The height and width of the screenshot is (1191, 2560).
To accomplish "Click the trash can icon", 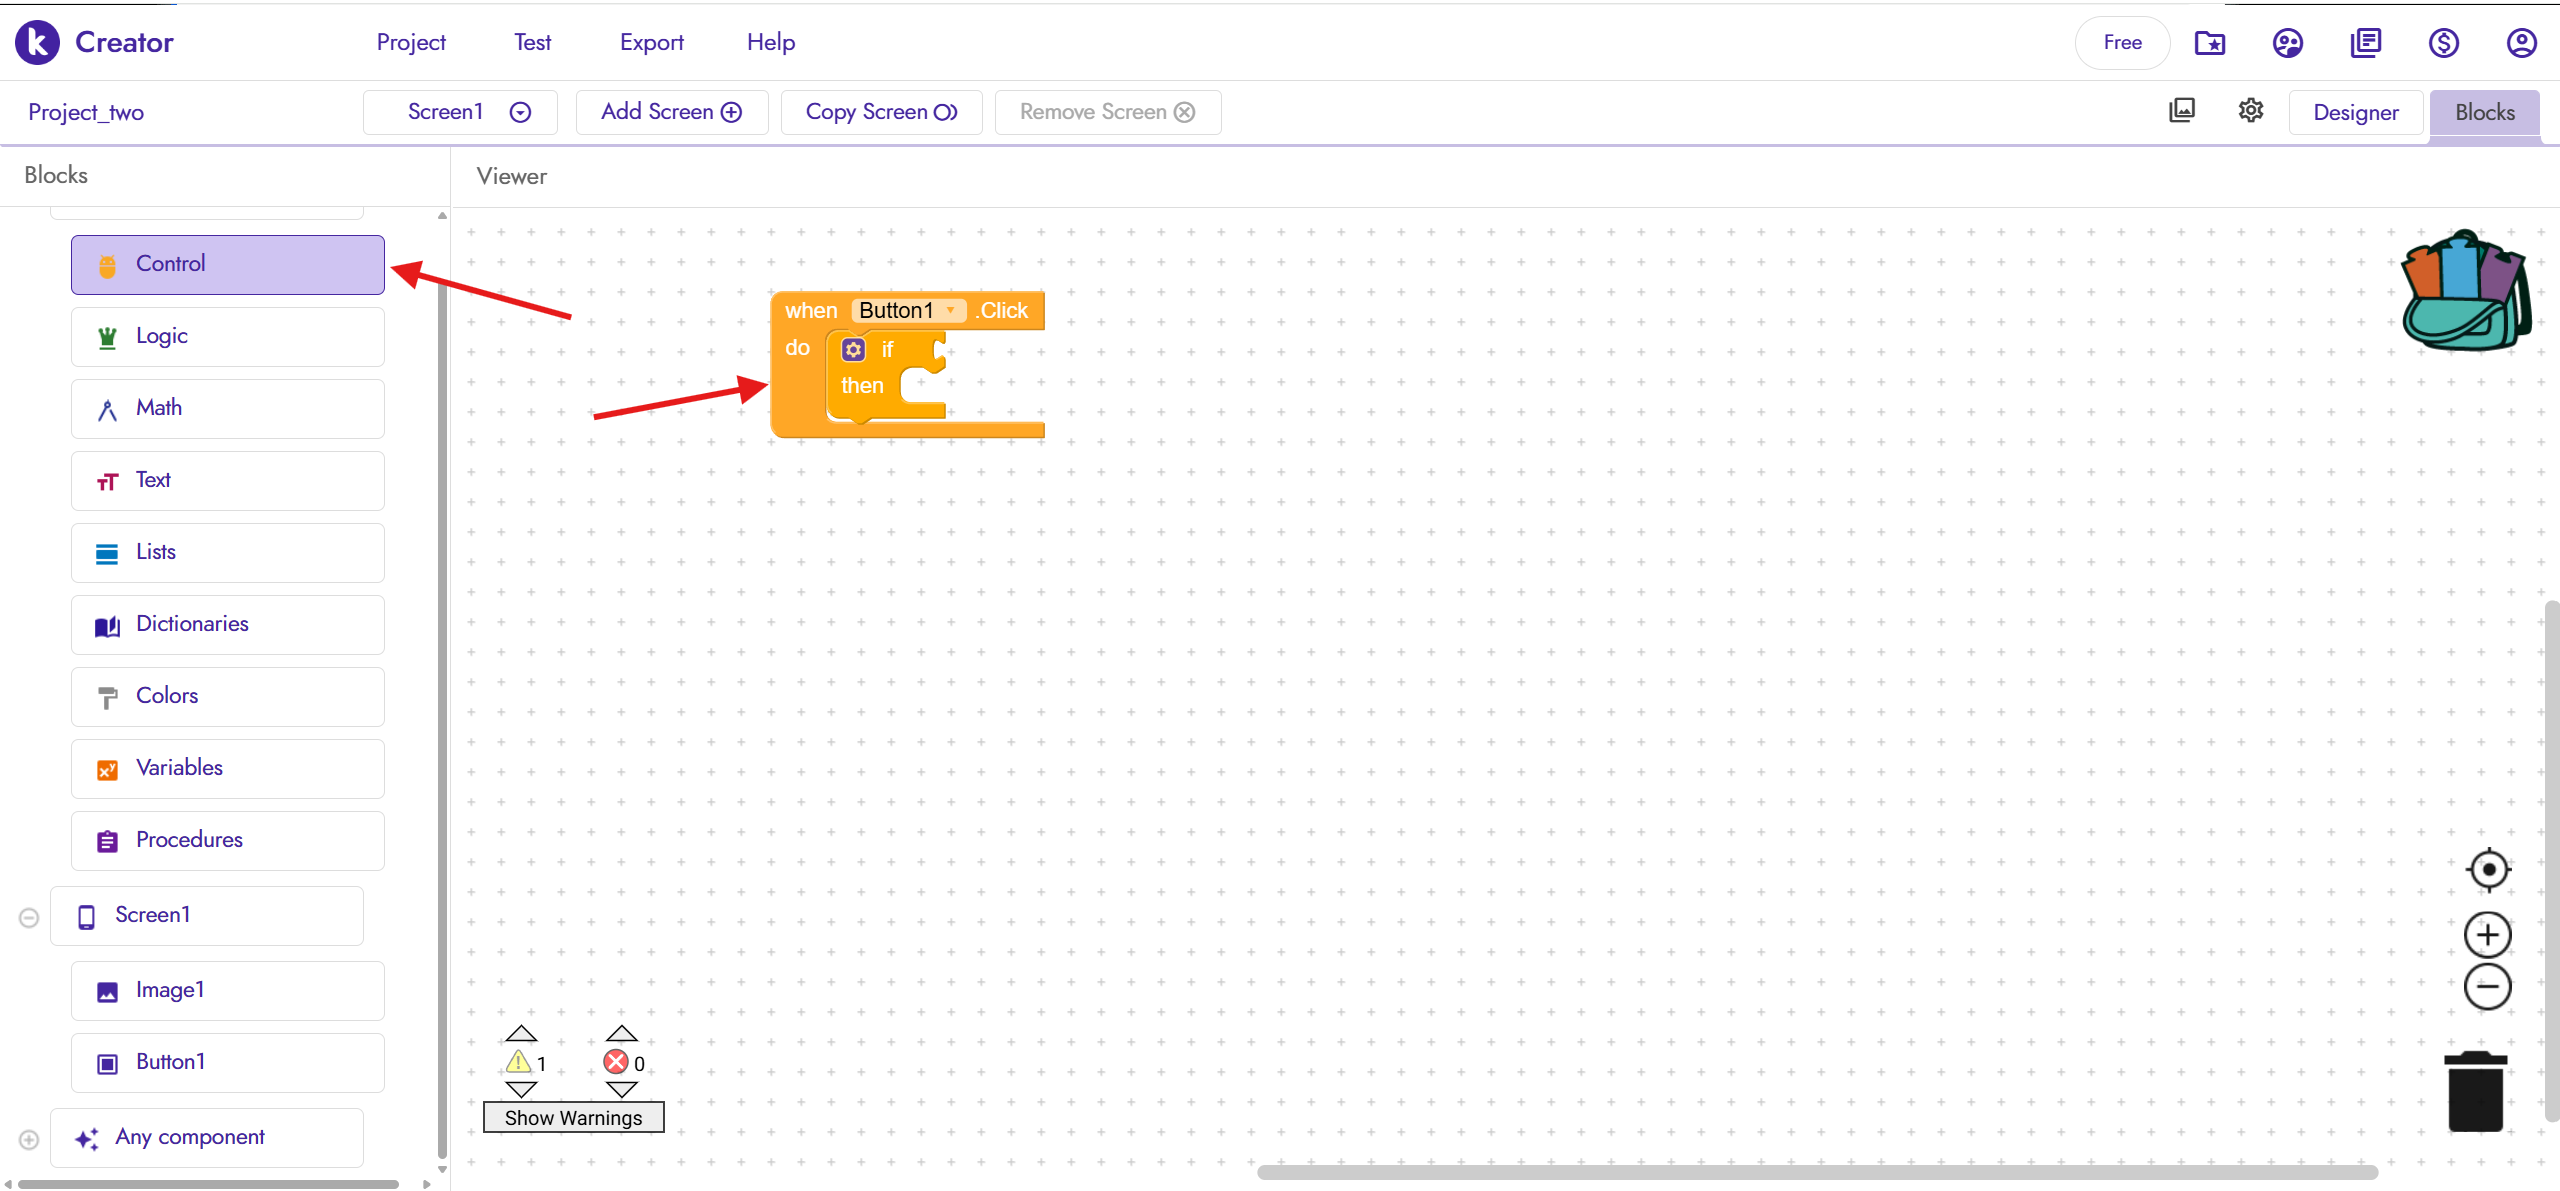I will pyautogui.click(x=2475, y=1091).
